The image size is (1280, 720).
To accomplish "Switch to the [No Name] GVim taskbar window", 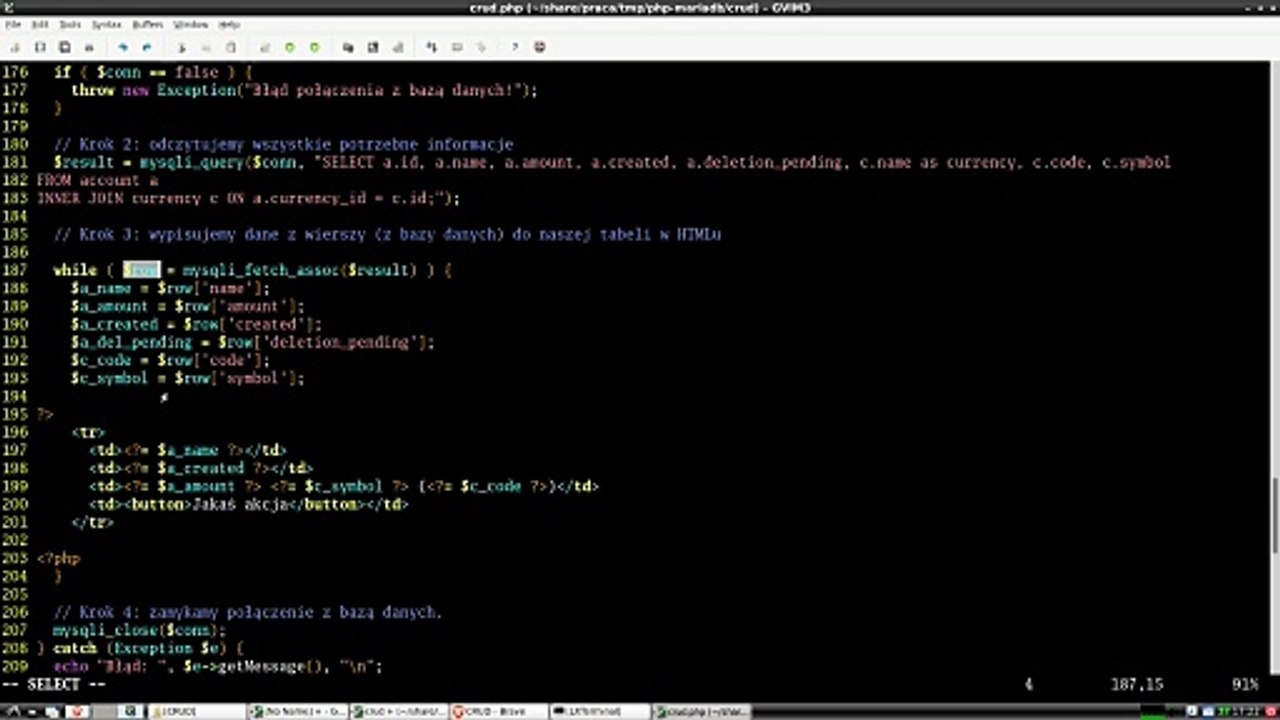I will pos(297,711).
